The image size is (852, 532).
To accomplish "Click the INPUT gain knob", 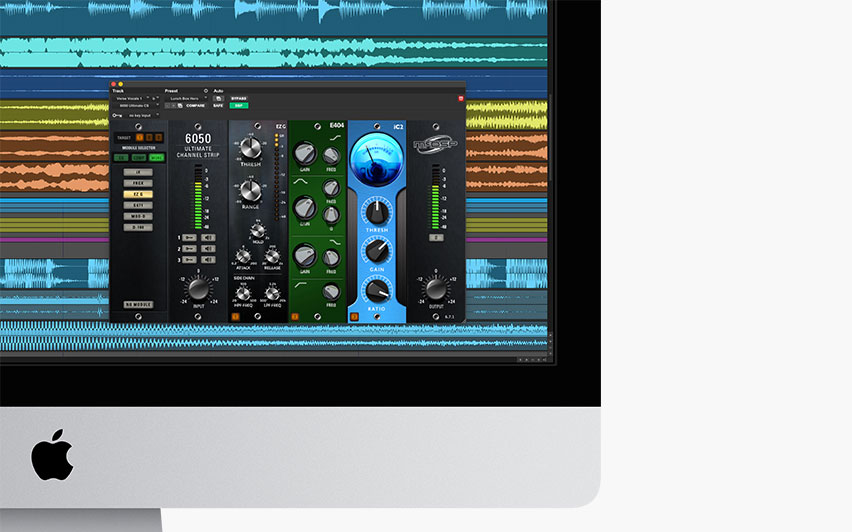I will pos(198,289).
